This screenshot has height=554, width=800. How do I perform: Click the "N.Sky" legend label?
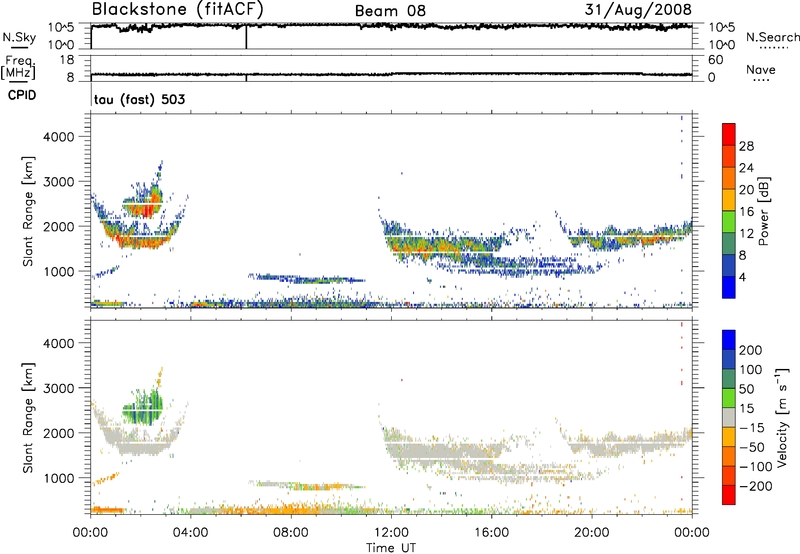(19, 37)
